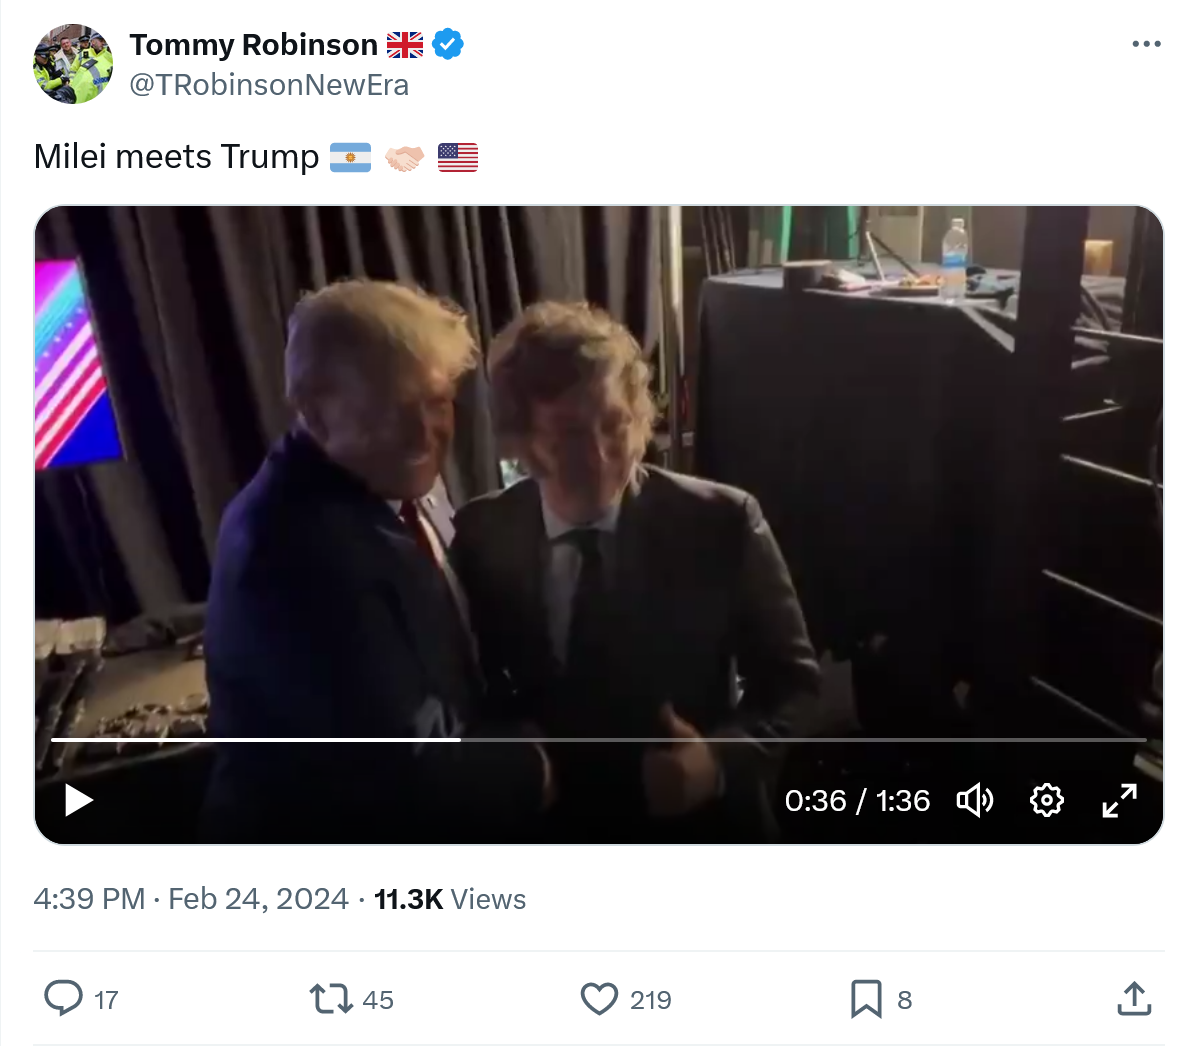1196x1046 pixels.
Task: Click the 219 likes count
Action: coord(651,1000)
